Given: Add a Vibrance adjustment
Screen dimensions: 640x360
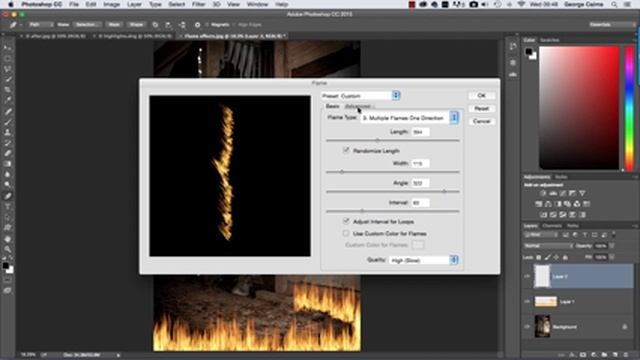Looking at the screenshot, I should click(582, 193).
